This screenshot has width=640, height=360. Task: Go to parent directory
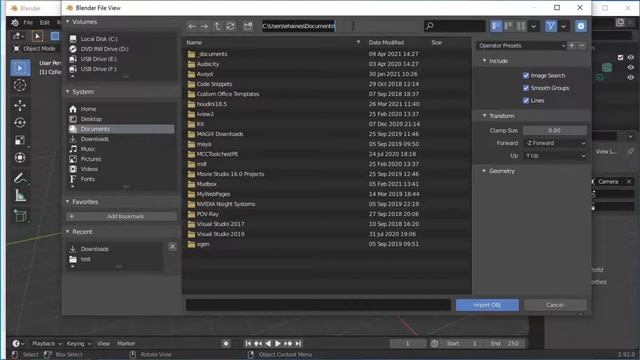pyautogui.click(x=217, y=26)
